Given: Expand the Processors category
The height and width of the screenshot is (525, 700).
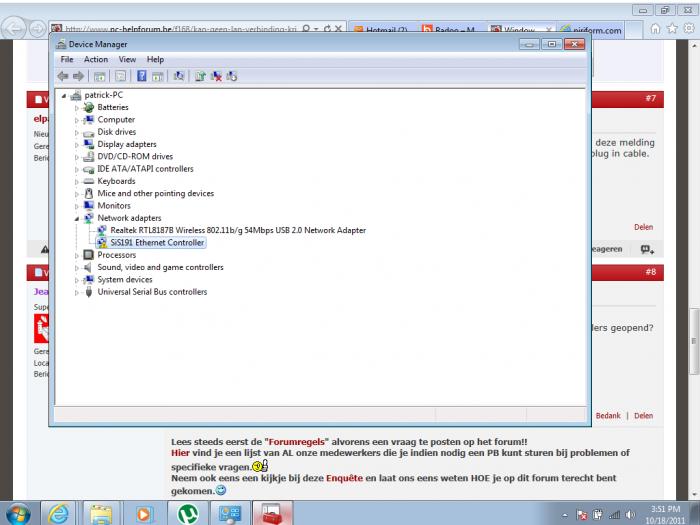Looking at the screenshot, I should pos(77,256).
